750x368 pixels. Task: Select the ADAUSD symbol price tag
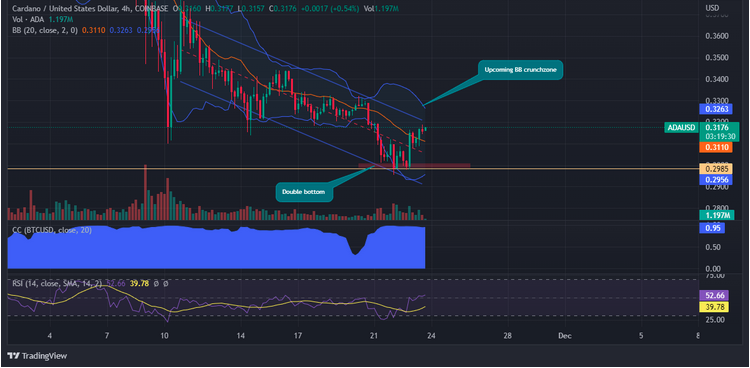681,128
